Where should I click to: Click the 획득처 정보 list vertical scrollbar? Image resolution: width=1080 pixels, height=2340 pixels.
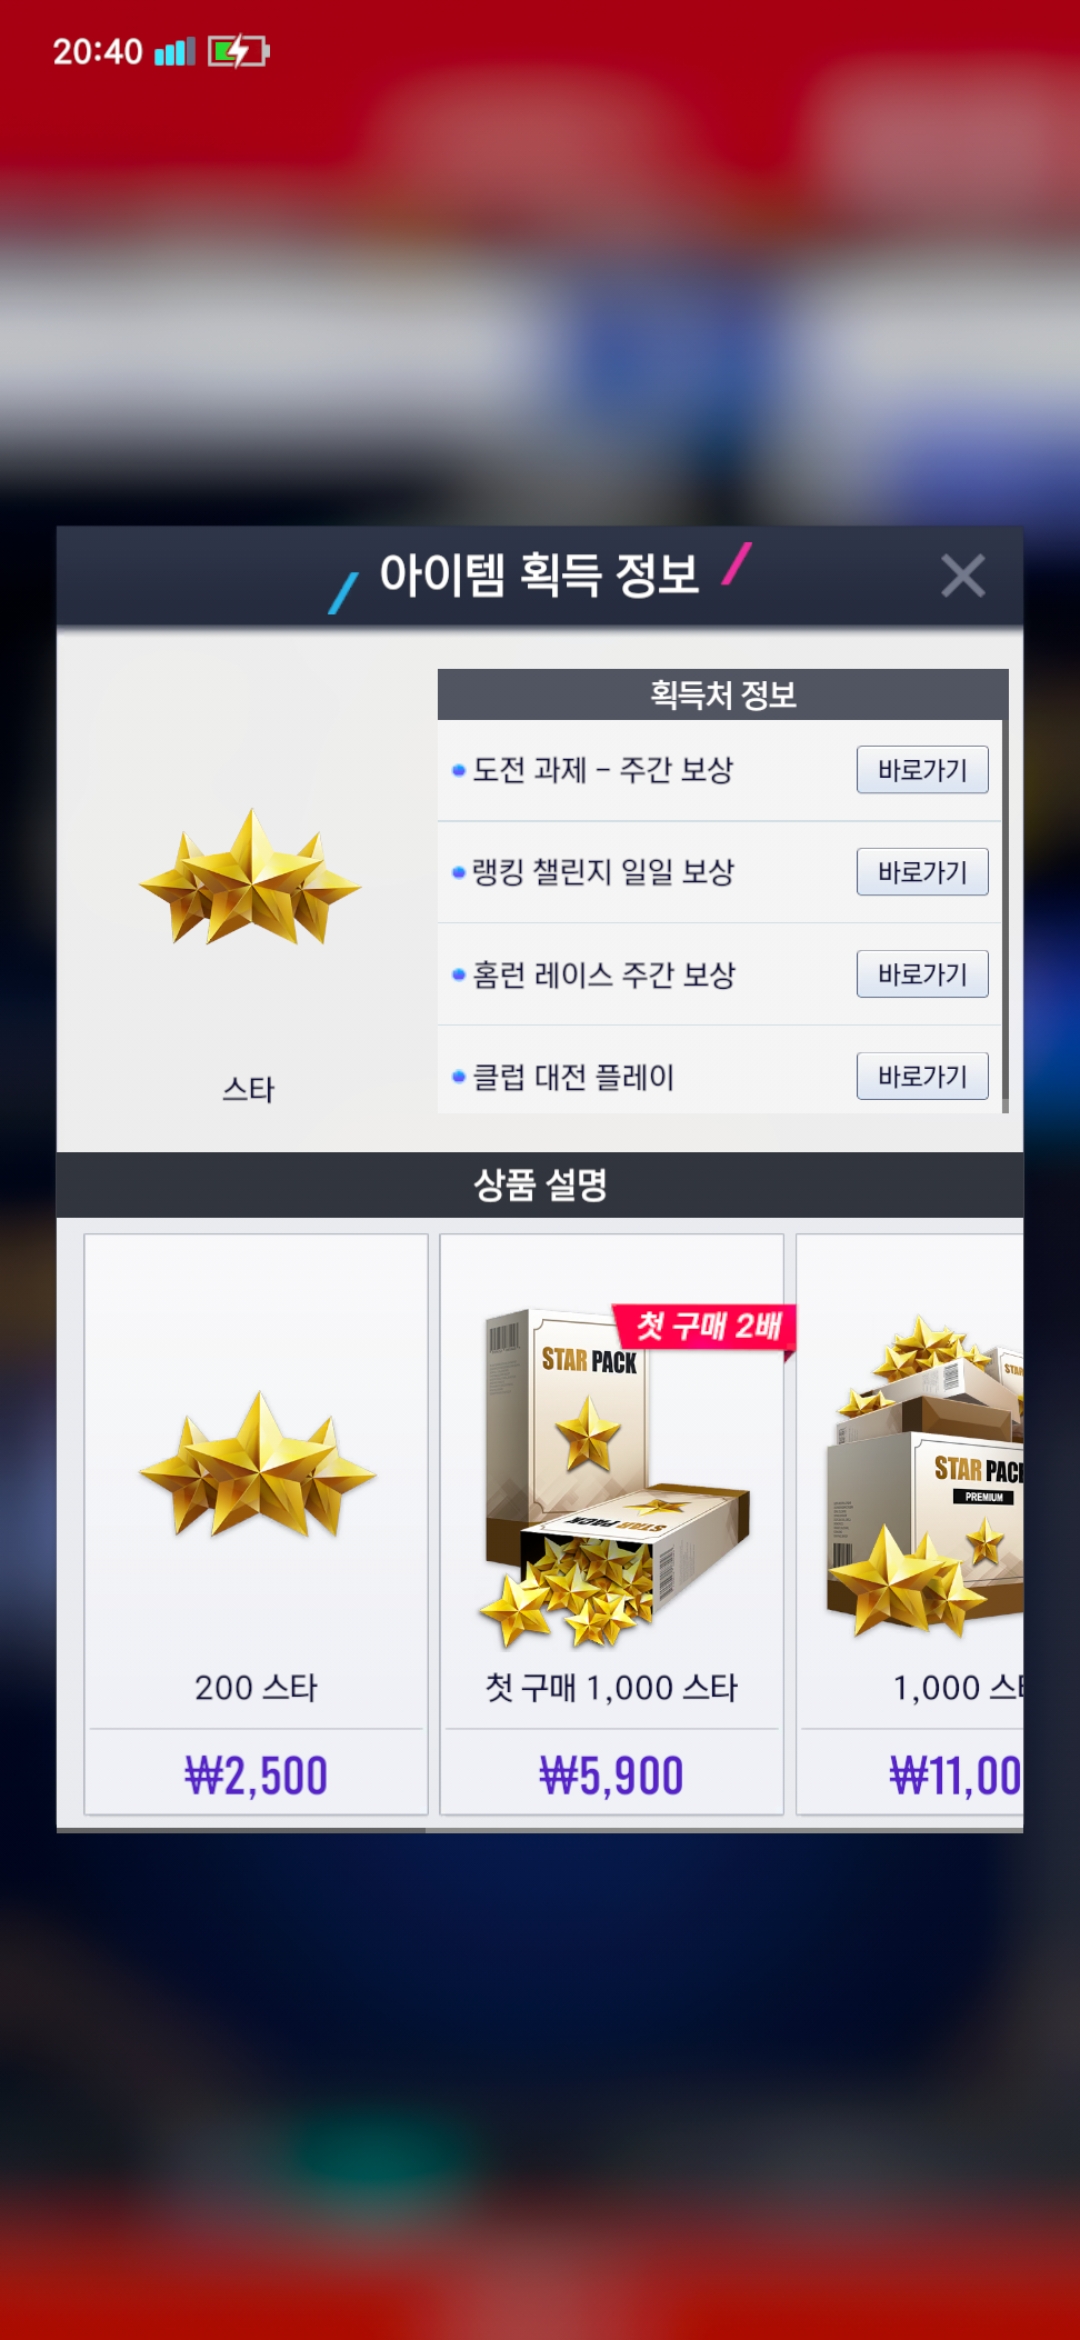pos(1004,892)
